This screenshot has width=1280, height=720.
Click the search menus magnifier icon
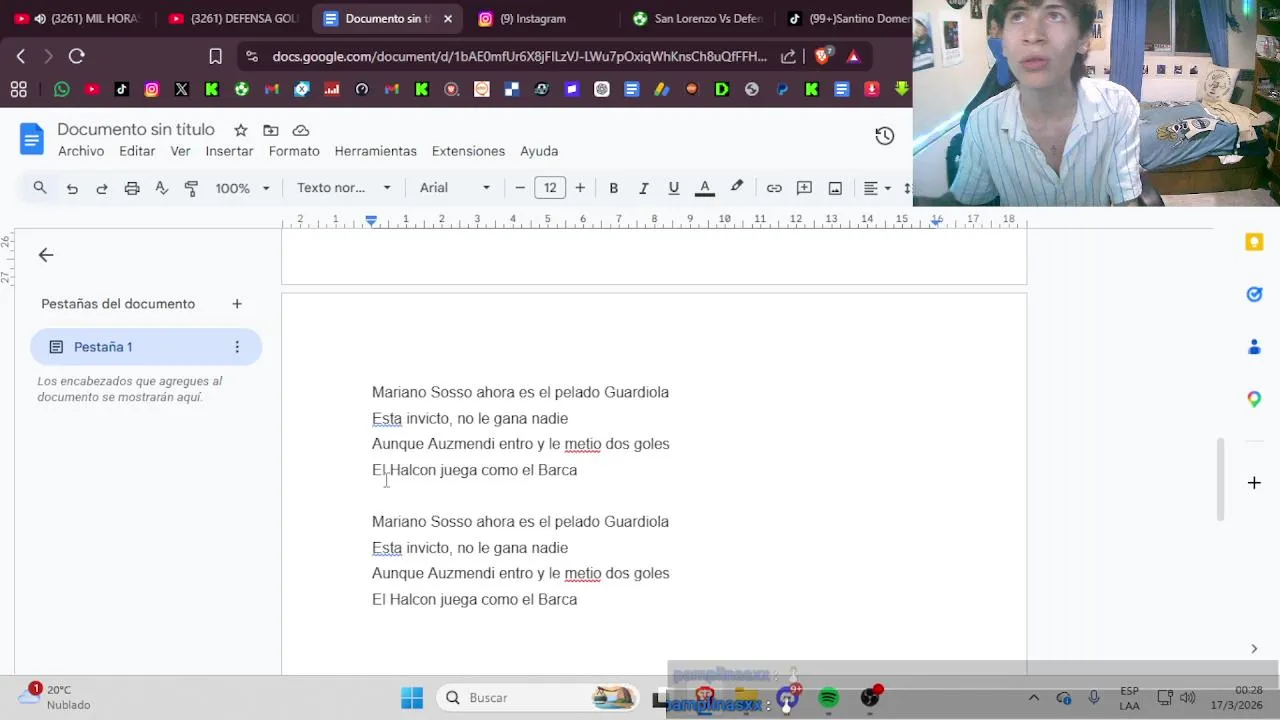click(x=40, y=188)
